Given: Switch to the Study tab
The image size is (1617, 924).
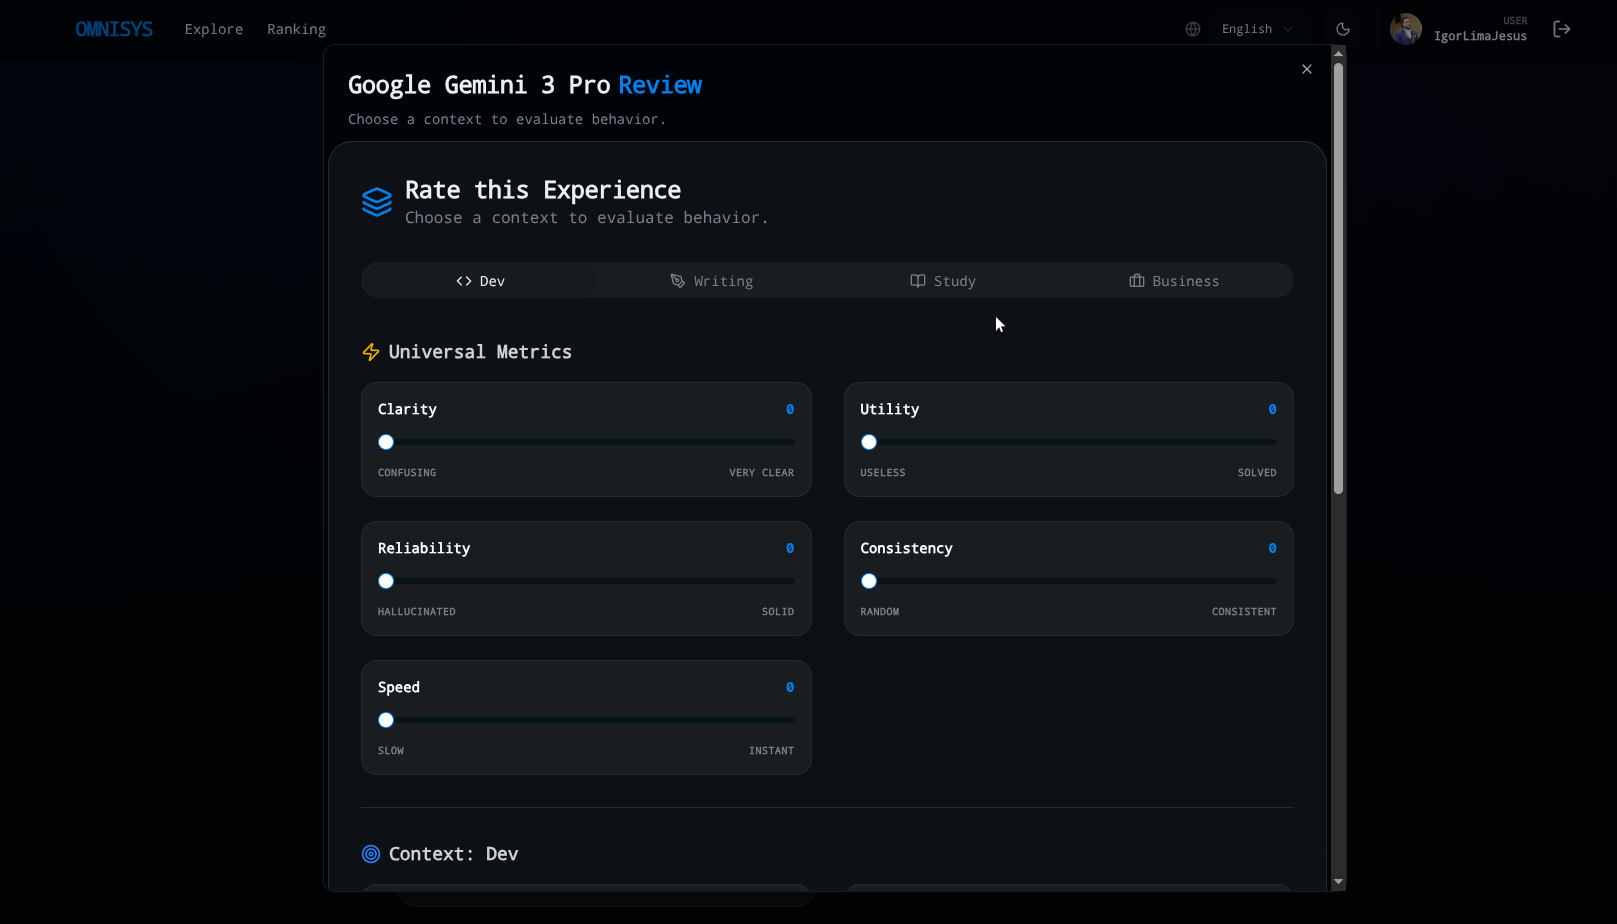Looking at the screenshot, I should coord(943,280).
